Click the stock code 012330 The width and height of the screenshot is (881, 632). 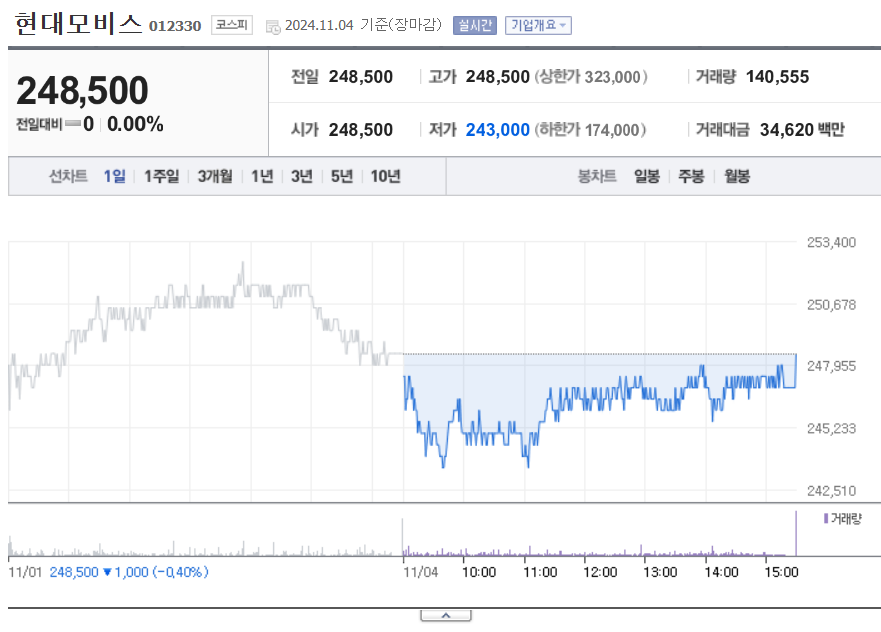tap(175, 26)
